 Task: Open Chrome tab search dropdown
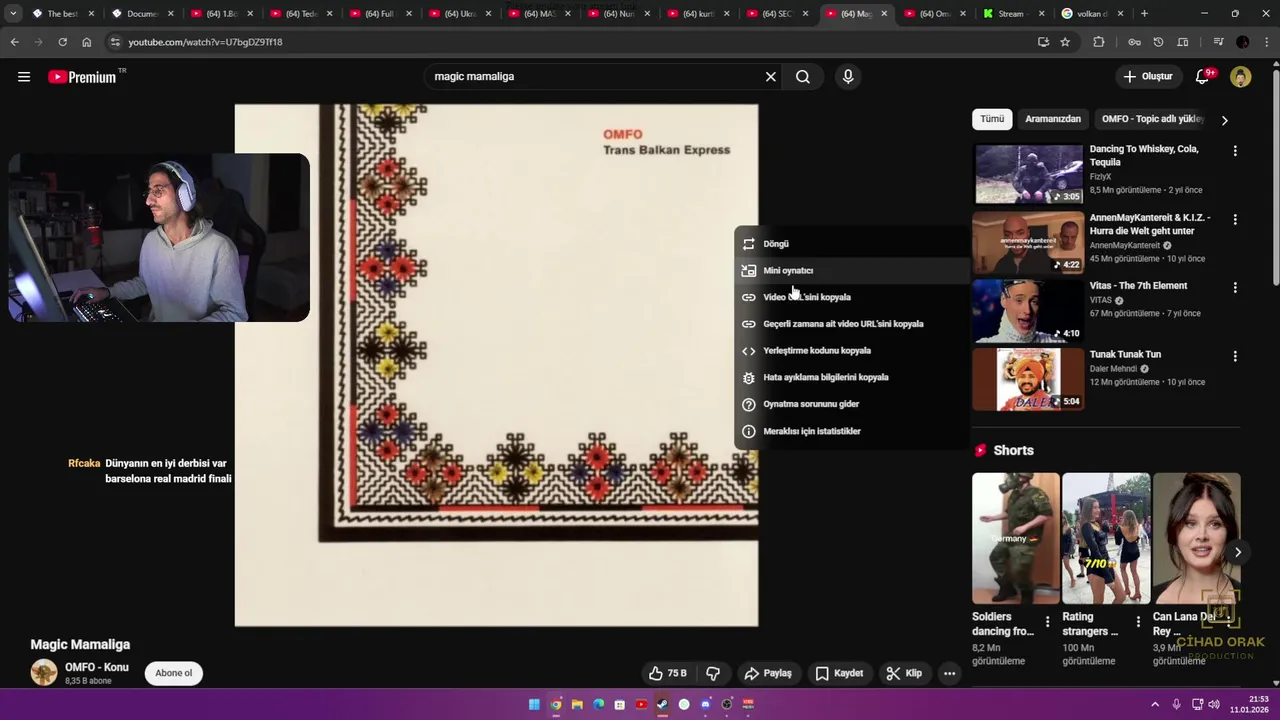13,14
